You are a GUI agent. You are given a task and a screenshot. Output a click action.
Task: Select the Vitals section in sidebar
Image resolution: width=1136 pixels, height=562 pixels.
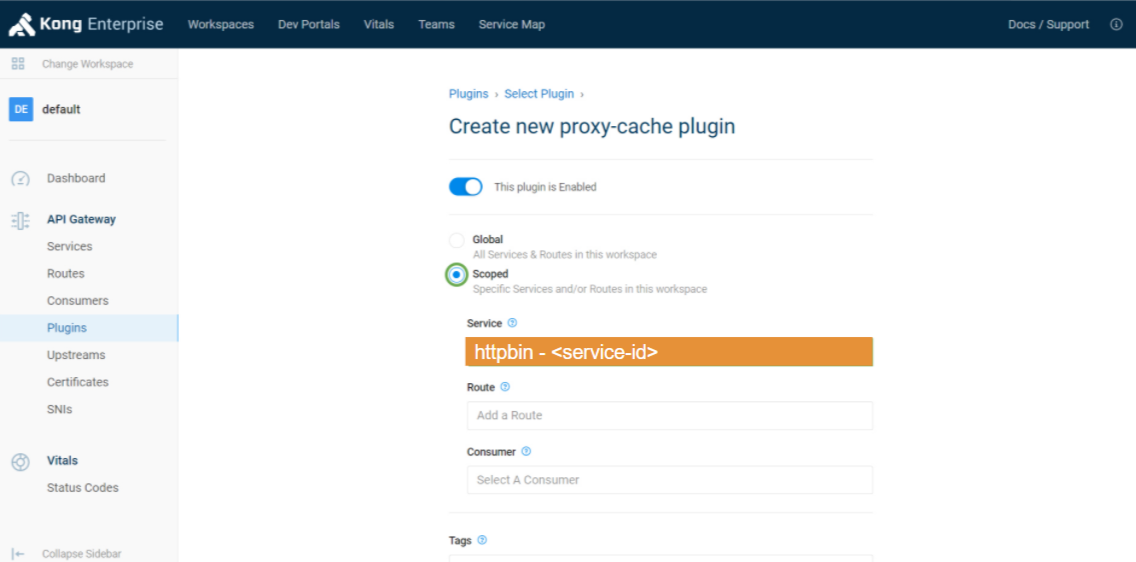(x=62, y=461)
